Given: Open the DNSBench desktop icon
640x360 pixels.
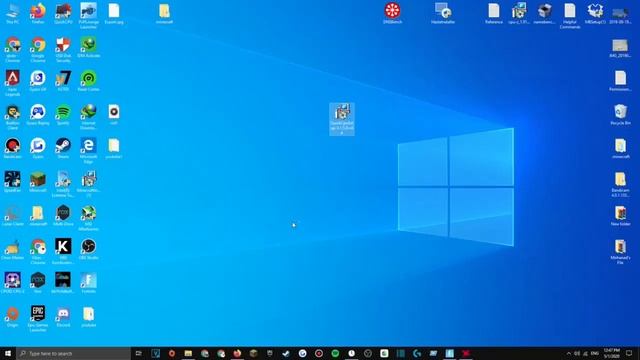Looking at the screenshot, I should [393, 13].
